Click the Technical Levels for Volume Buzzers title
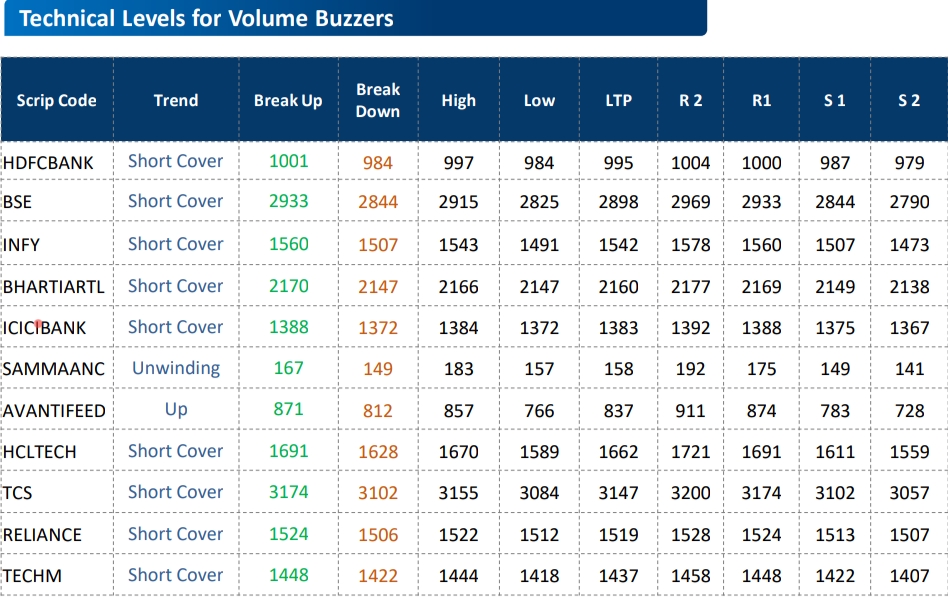948x598 pixels. (207, 18)
